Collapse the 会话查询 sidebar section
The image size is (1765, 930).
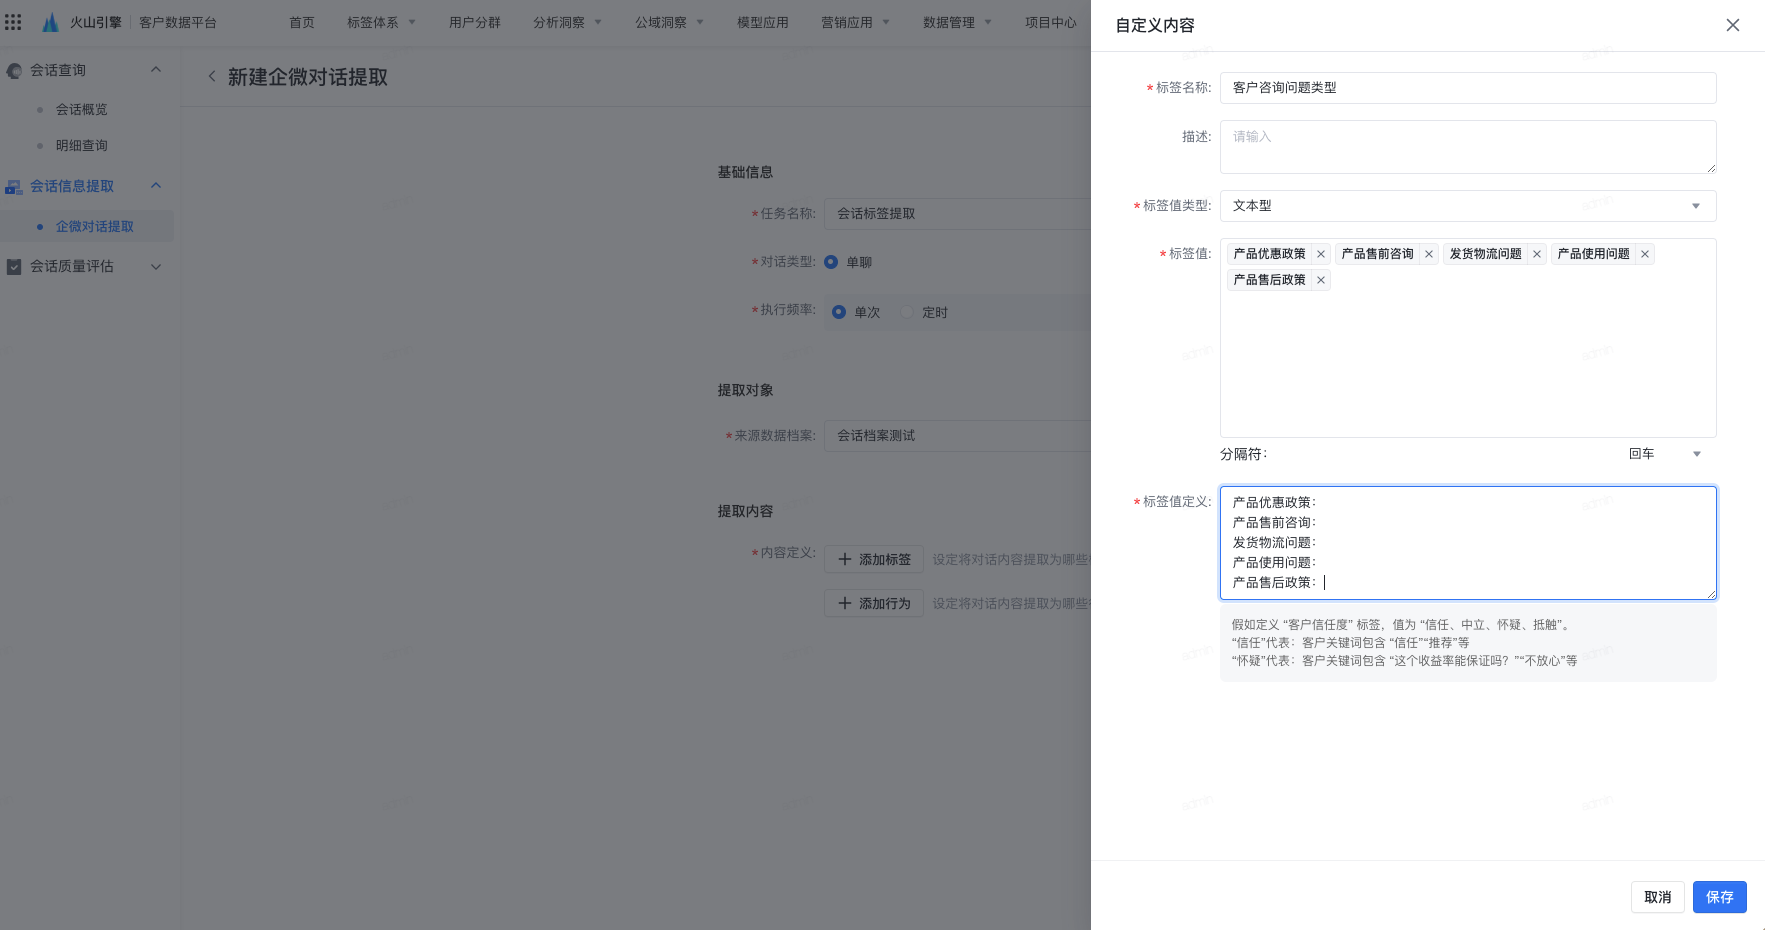(x=156, y=70)
